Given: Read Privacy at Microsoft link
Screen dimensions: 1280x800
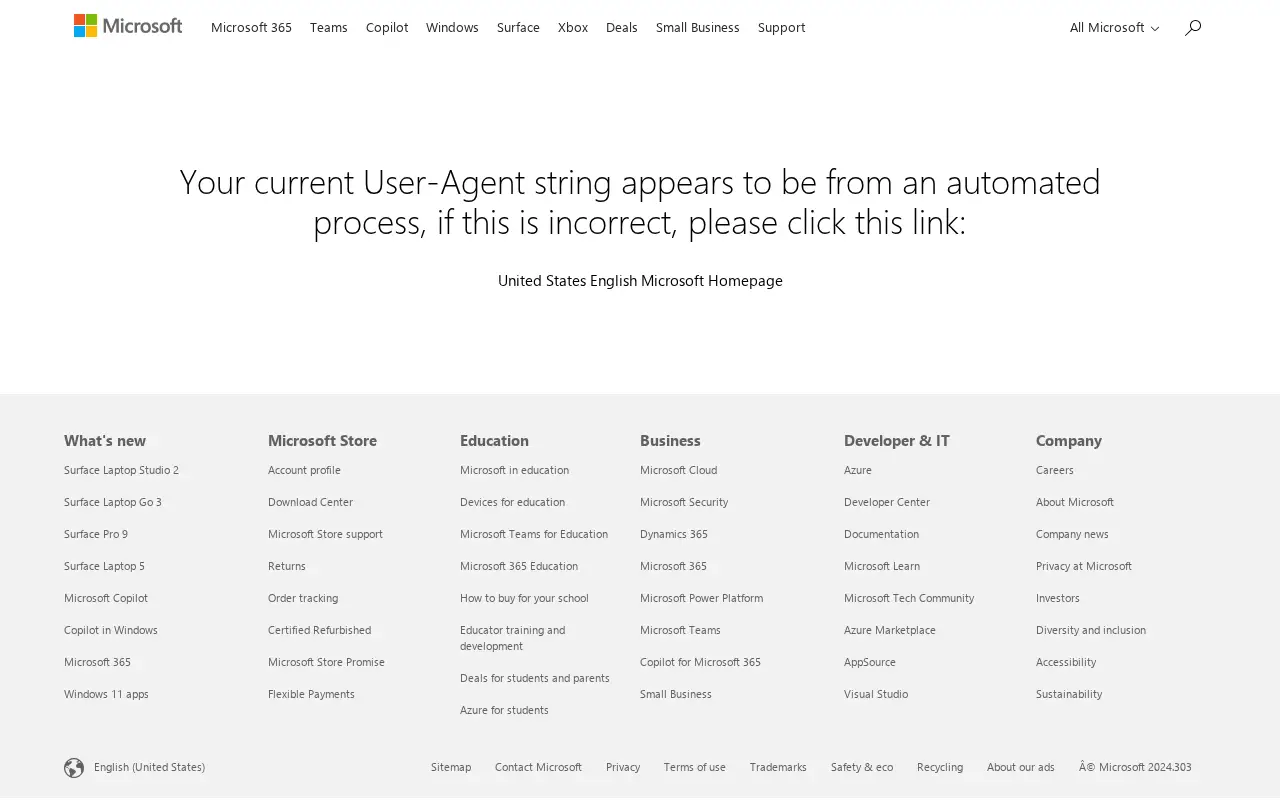Looking at the screenshot, I should 1084,566.
